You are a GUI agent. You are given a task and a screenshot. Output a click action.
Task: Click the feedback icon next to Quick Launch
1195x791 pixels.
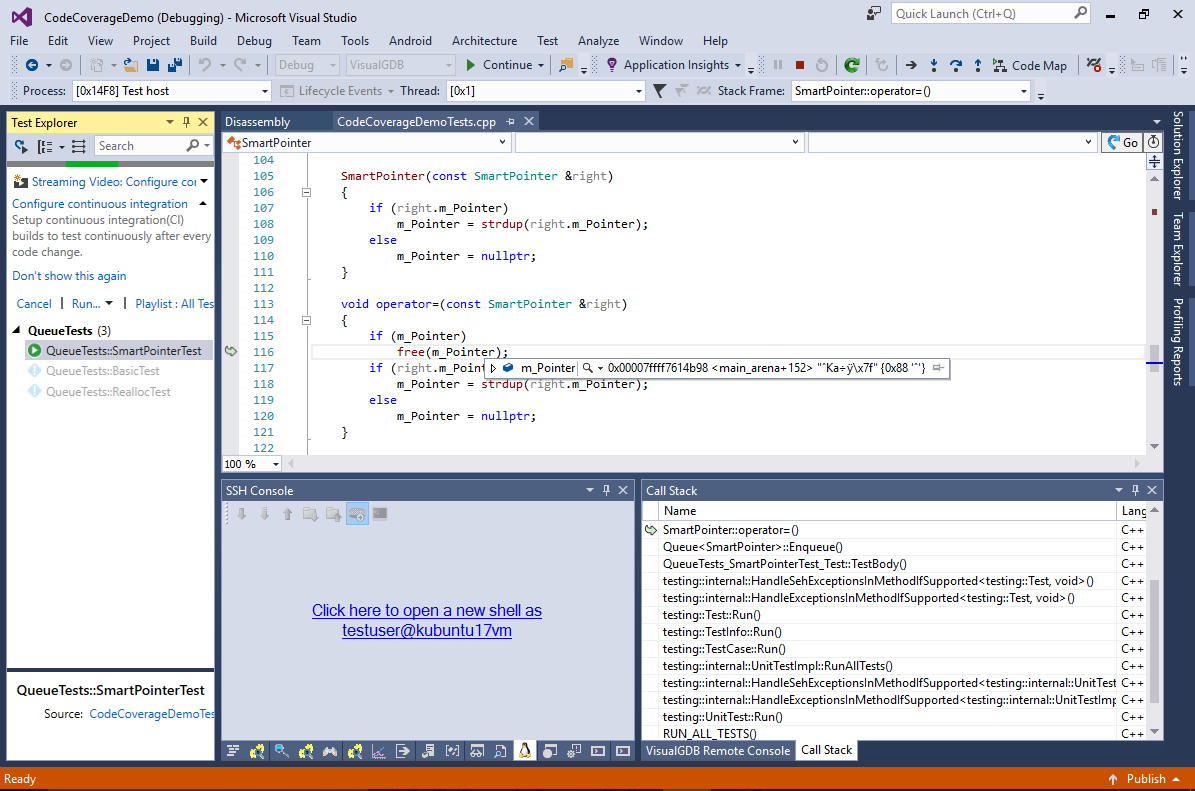coord(873,14)
